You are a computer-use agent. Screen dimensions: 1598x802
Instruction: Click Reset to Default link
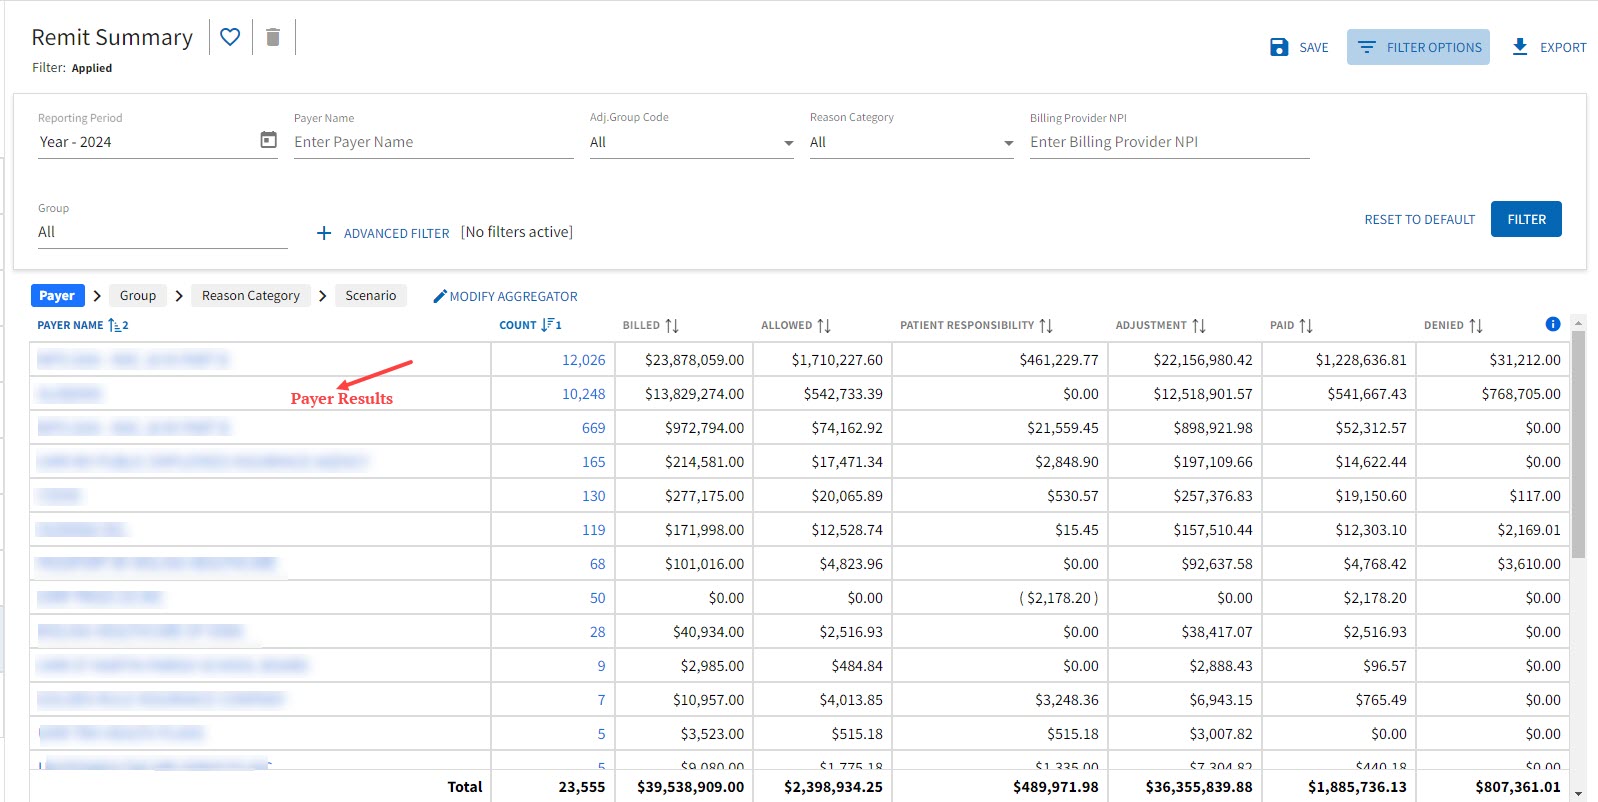[1419, 220]
